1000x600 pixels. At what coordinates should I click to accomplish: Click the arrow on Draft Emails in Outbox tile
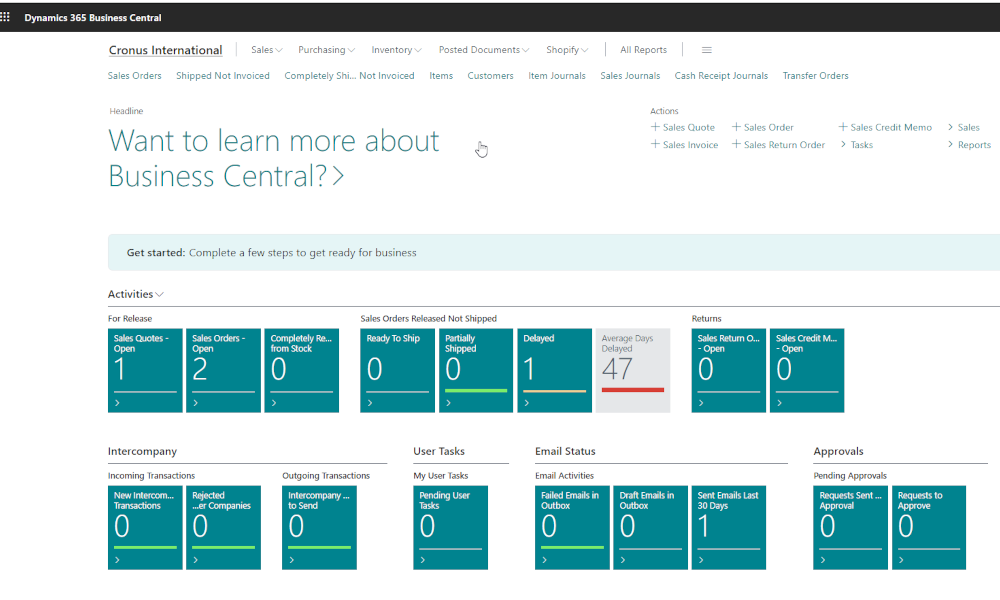pyautogui.click(x=623, y=560)
